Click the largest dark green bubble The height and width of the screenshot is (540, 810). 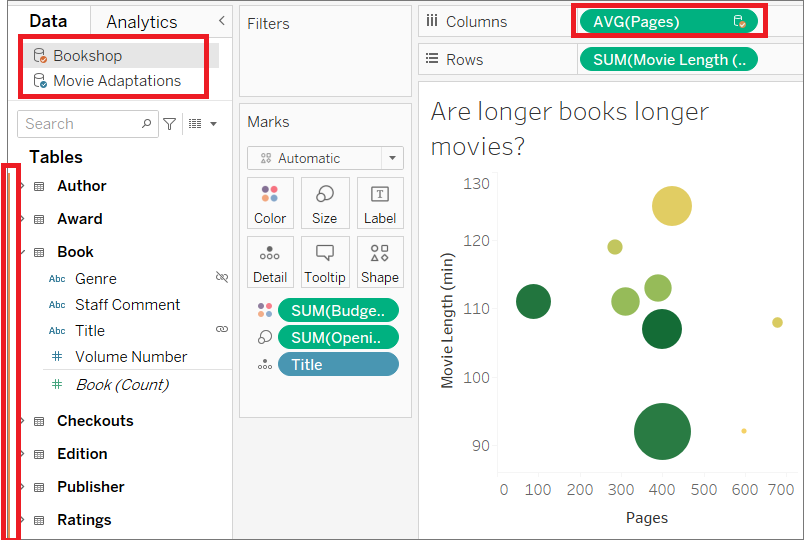pos(662,432)
